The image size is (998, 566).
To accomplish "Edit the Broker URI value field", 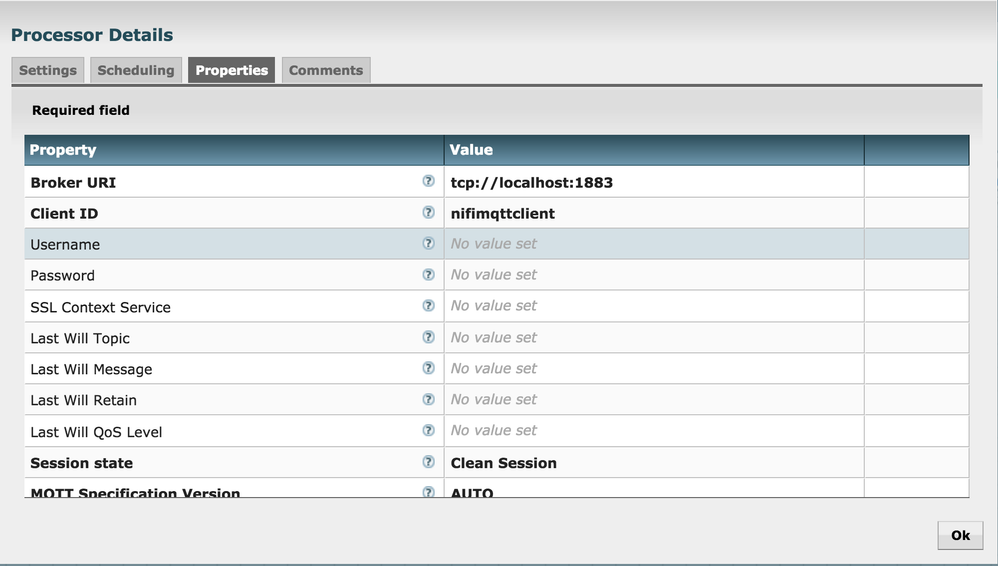I will [x=653, y=182].
